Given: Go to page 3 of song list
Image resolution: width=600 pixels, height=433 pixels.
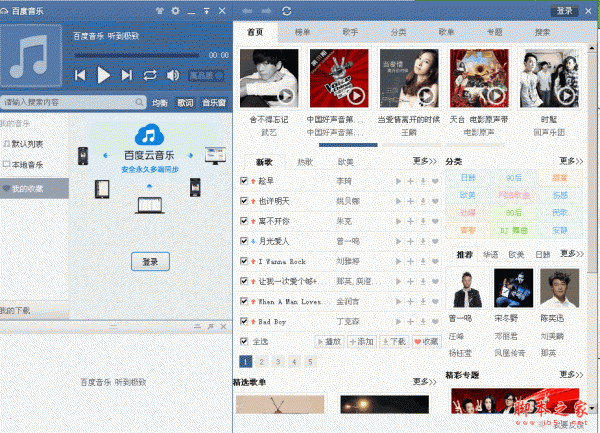Looking at the screenshot, I should tap(278, 361).
